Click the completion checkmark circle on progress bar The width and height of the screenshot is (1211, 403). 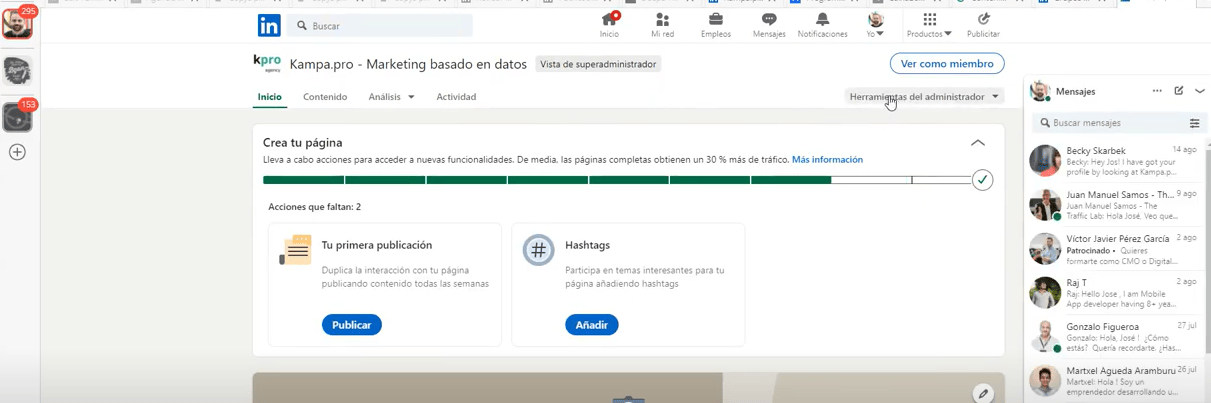(x=982, y=180)
